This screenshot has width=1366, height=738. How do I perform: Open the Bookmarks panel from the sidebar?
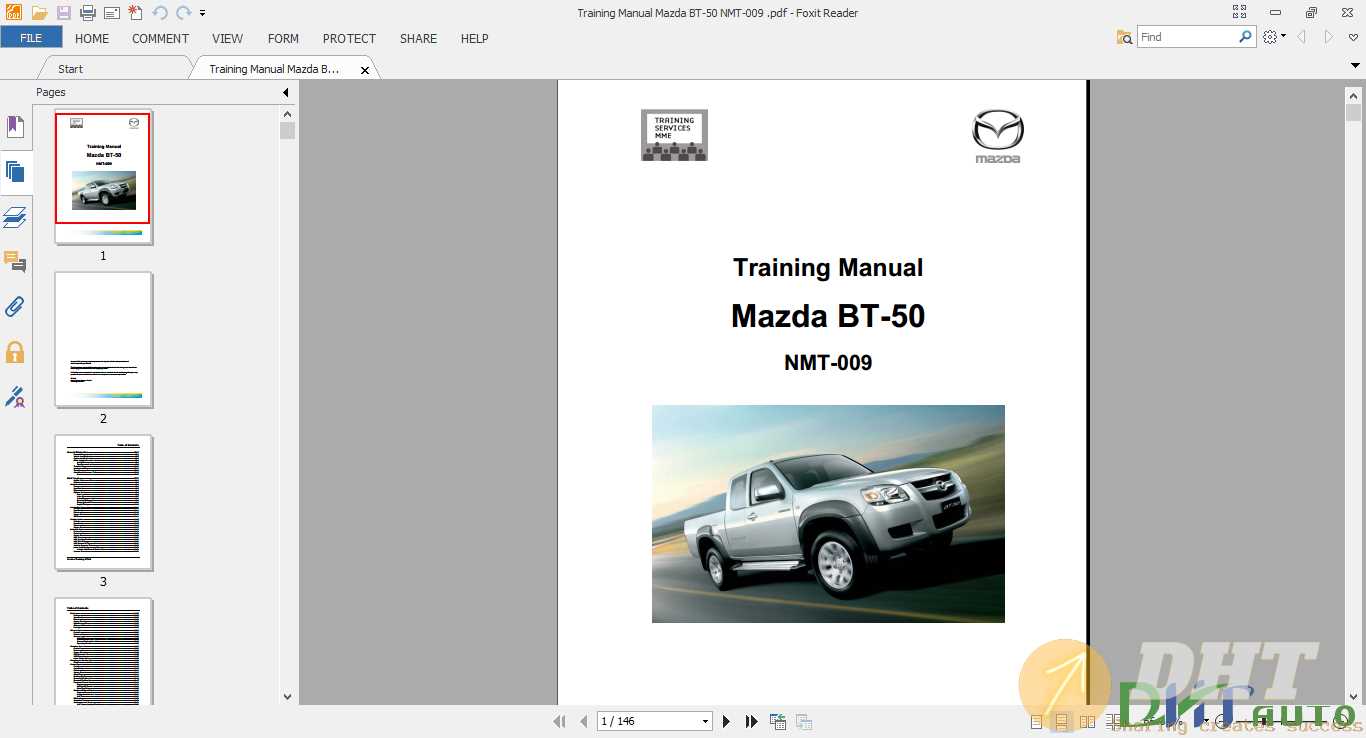[x=15, y=127]
